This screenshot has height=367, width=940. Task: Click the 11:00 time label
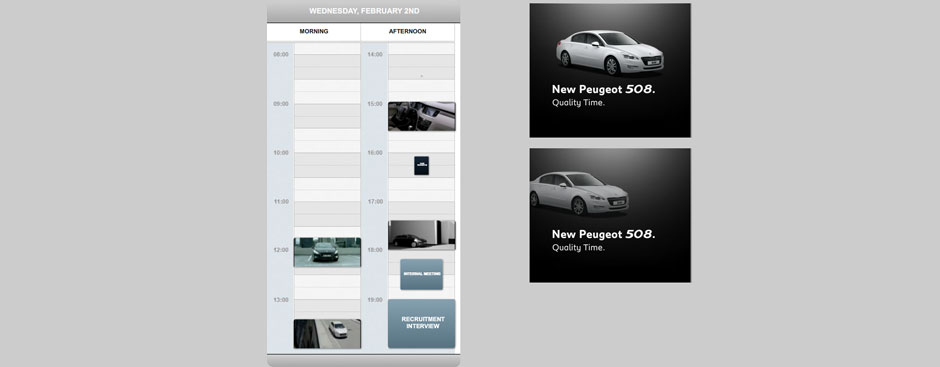coord(281,202)
